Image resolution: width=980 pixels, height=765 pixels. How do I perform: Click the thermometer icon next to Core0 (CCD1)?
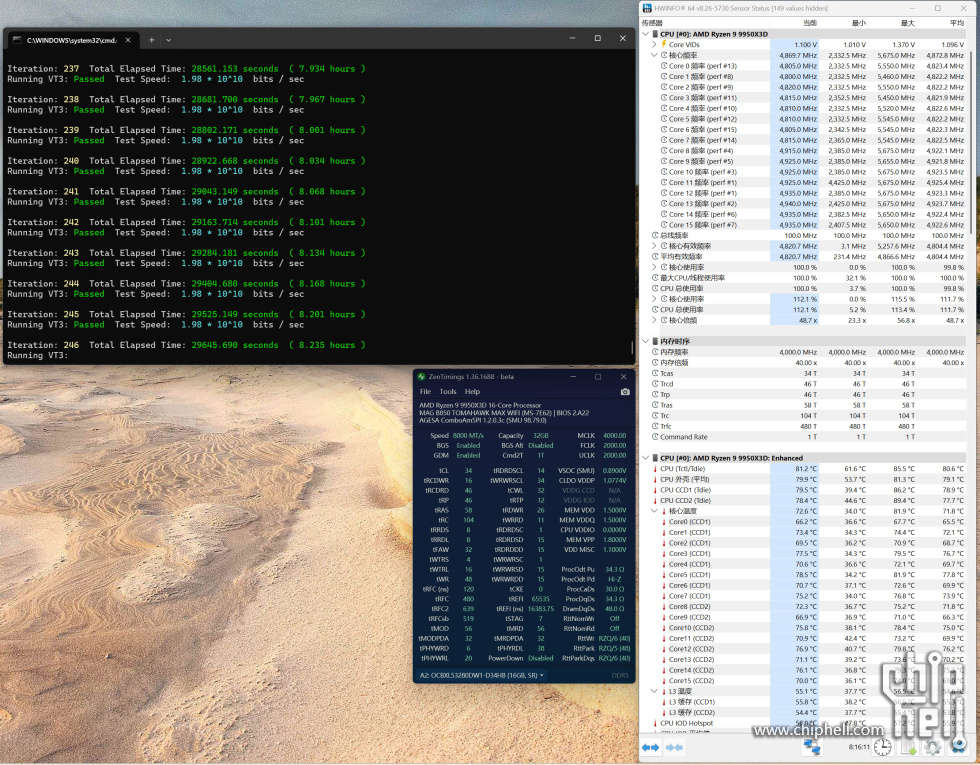664,522
